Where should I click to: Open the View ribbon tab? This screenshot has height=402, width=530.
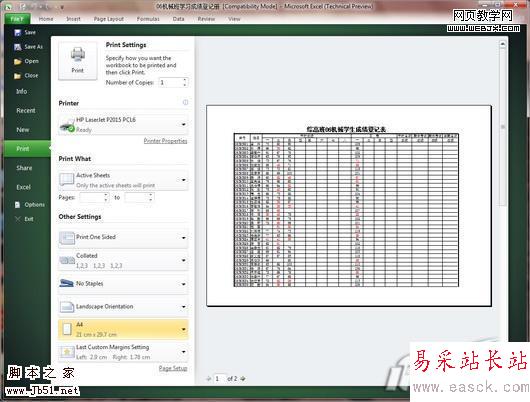234,19
